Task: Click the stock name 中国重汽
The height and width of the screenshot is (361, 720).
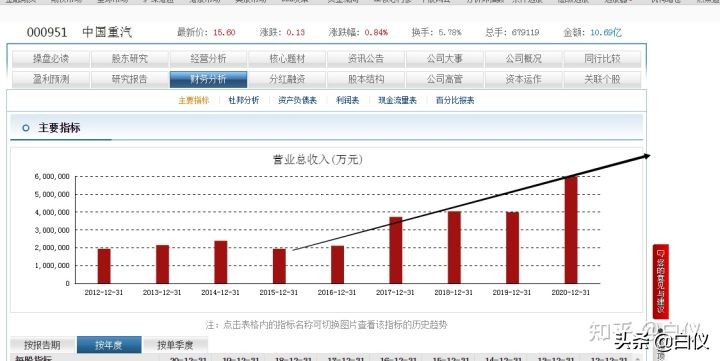Action: tap(107, 32)
